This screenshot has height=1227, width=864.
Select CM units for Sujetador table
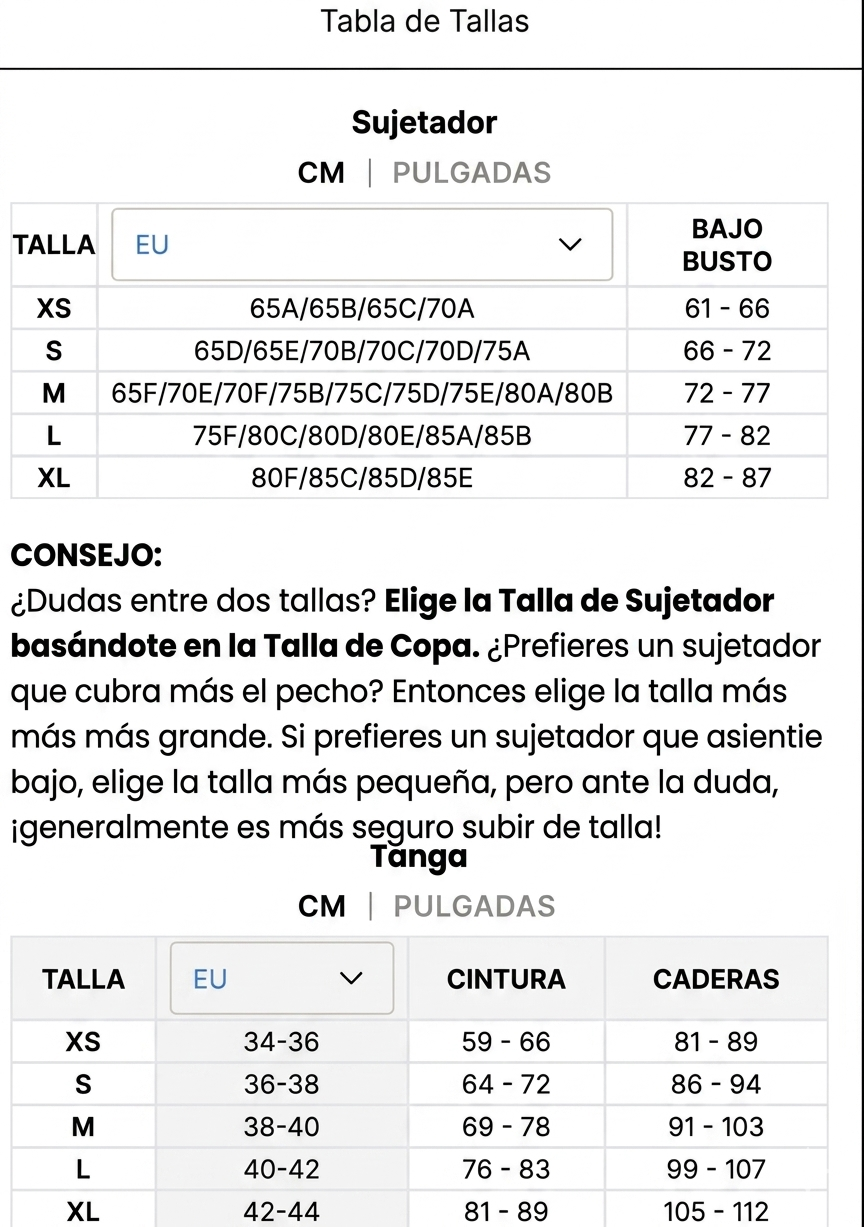(321, 173)
